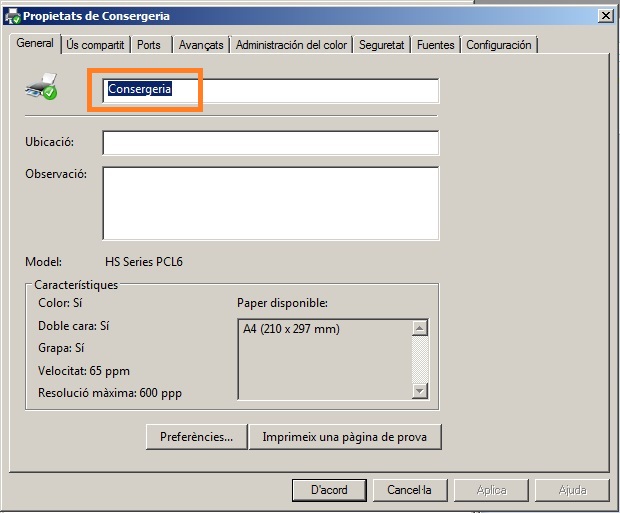620x513 pixels.
Task: Open the Ports tab
Action: pos(149,45)
